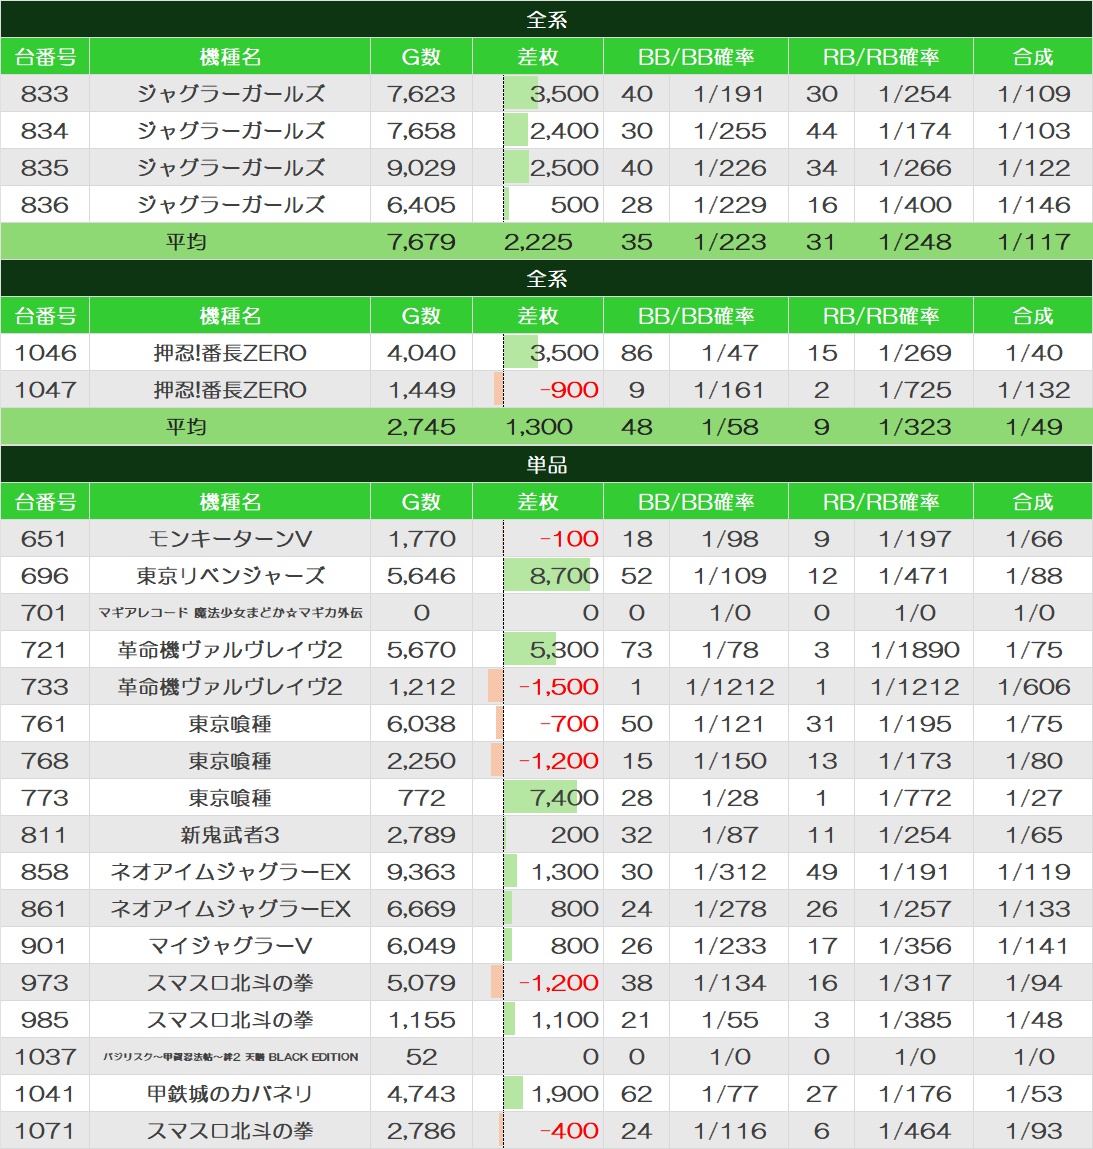
Task: Click the 8,700 difference value
Action: [564, 575]
